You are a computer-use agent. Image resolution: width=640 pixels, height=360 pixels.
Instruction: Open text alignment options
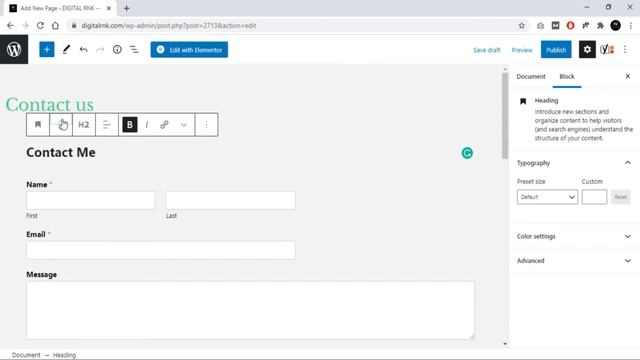coord(107,124)
